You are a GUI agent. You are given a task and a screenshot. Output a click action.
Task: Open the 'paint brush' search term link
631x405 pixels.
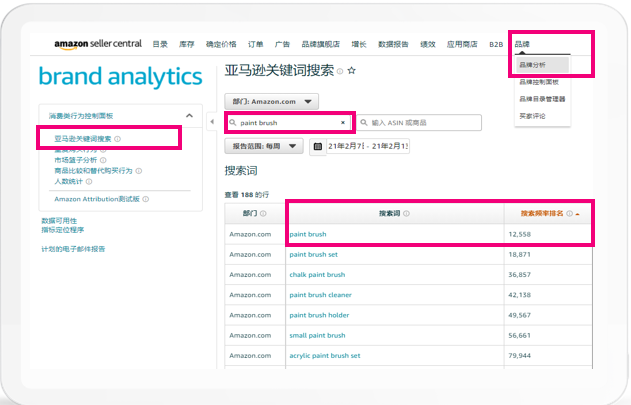pos(308,234)
